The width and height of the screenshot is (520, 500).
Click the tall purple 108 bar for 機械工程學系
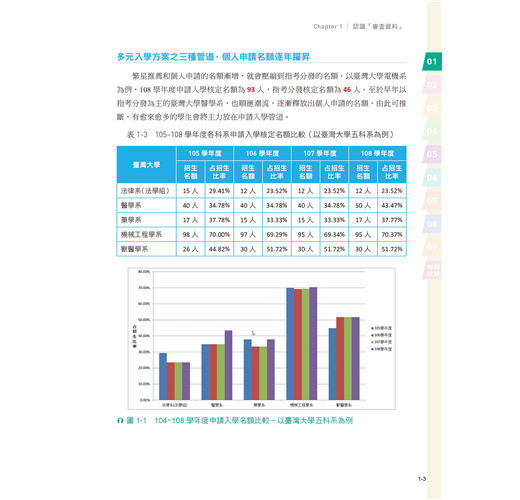(313, 344)
